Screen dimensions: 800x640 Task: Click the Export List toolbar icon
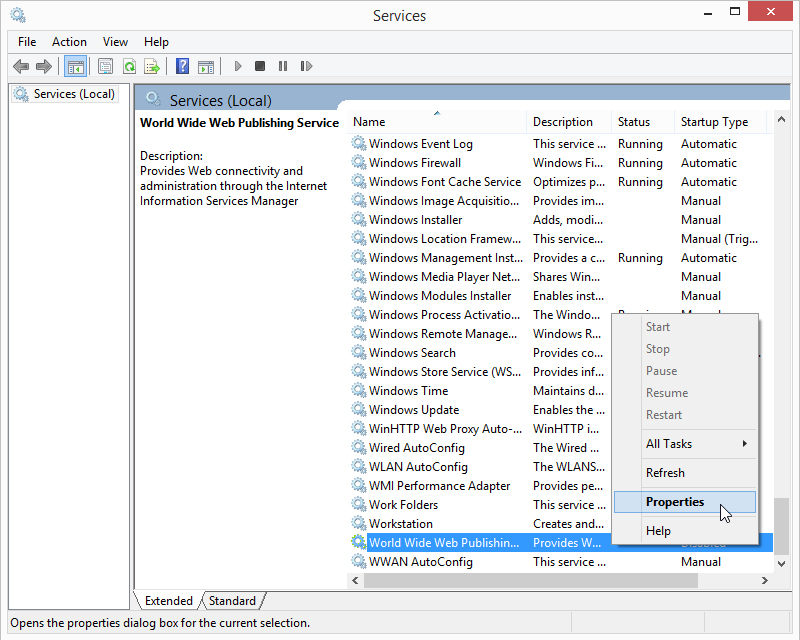pyautogui.click(x=152, y=66)
